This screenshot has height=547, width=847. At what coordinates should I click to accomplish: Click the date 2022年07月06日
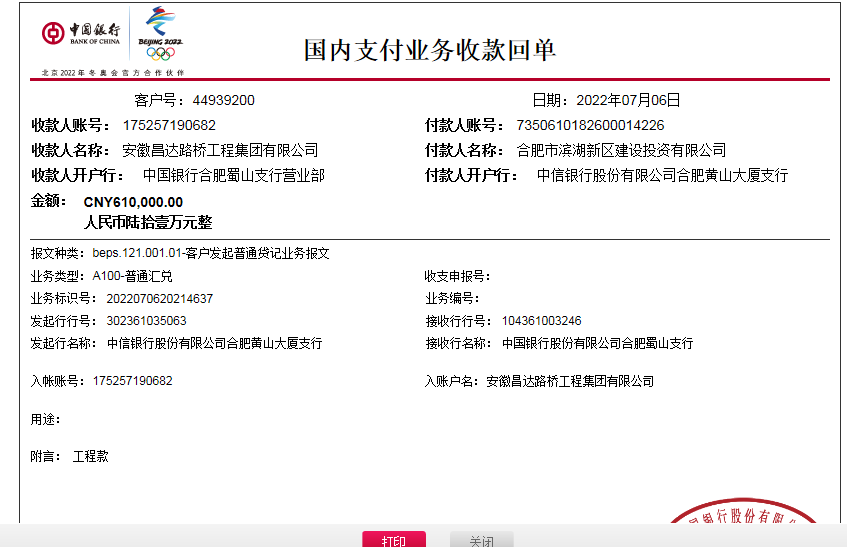click(x=627, y=100)
